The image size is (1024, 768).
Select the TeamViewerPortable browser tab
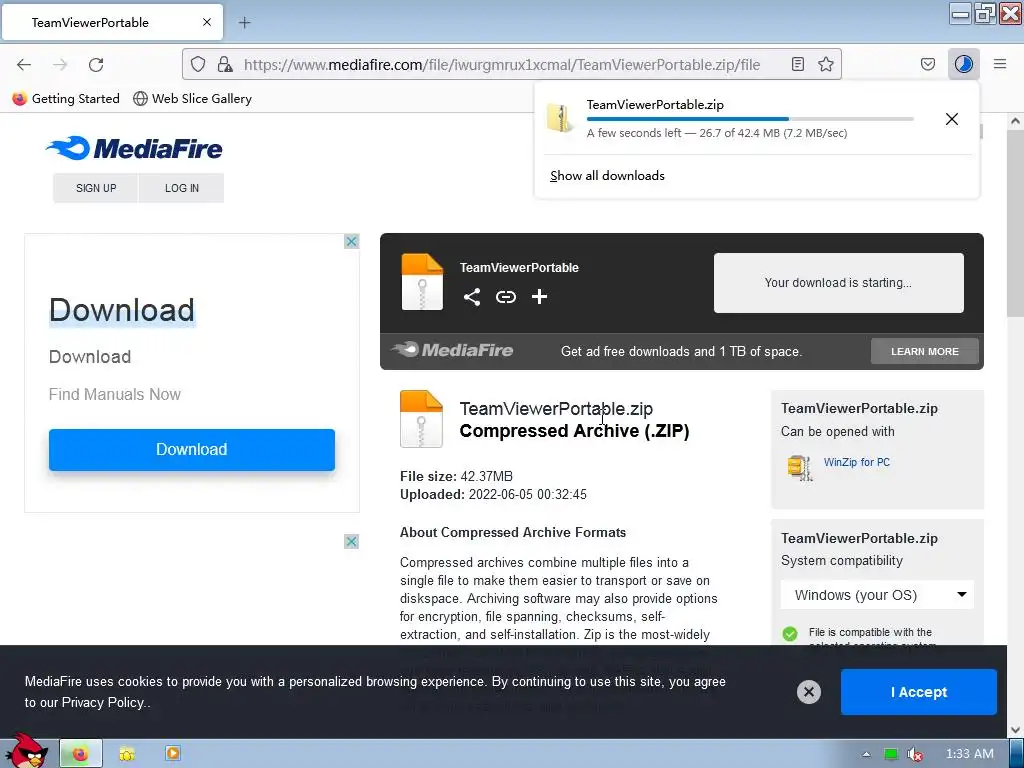click(112, 22)
